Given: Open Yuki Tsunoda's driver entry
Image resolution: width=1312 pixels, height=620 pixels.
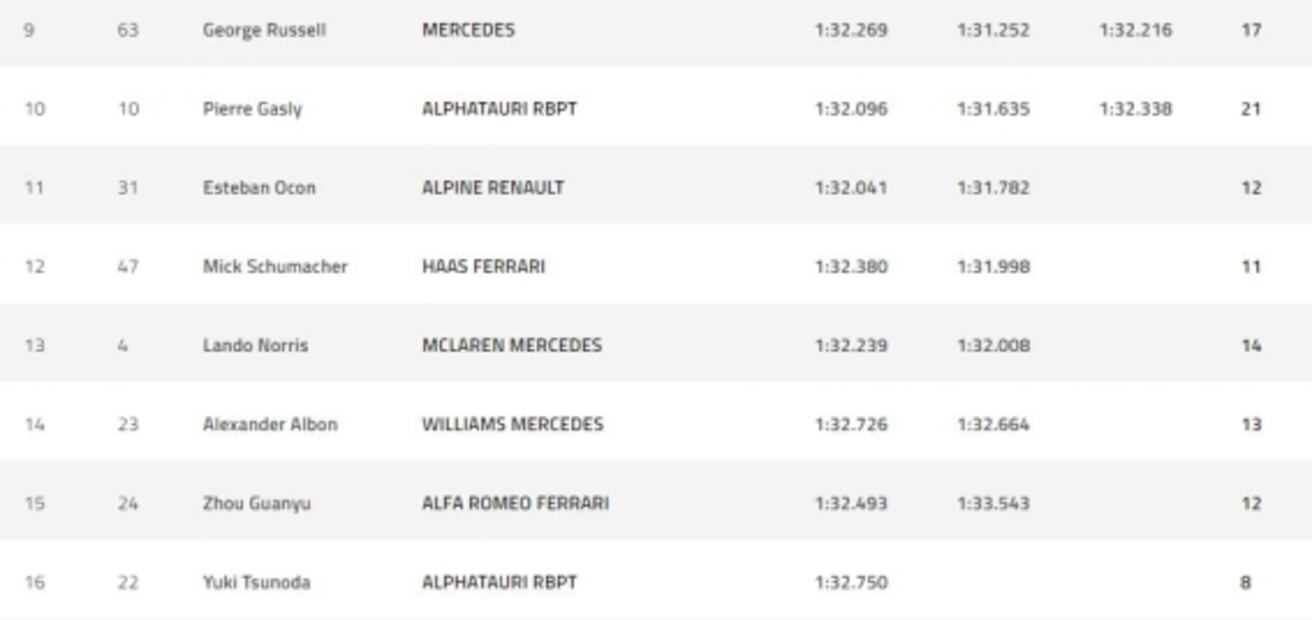Looking at the screenshot, I should click(256, 583).
